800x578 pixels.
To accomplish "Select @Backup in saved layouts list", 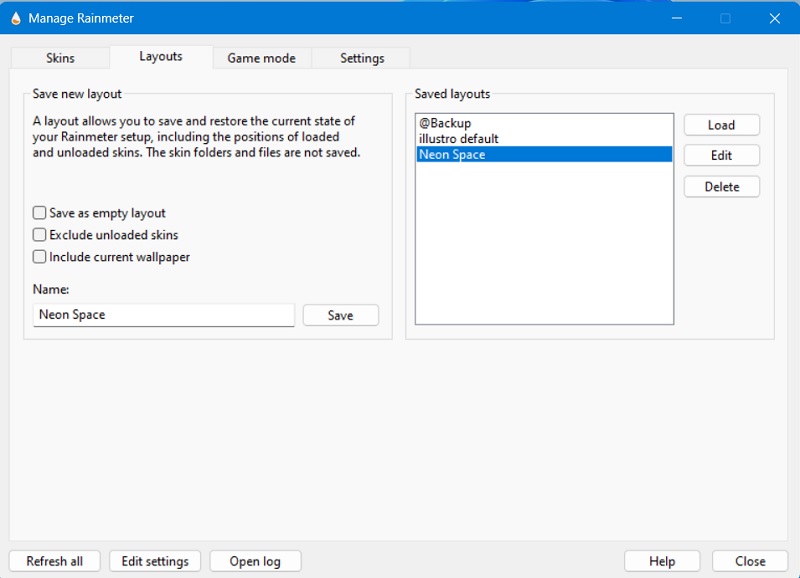I will click(x=445, y=123).
